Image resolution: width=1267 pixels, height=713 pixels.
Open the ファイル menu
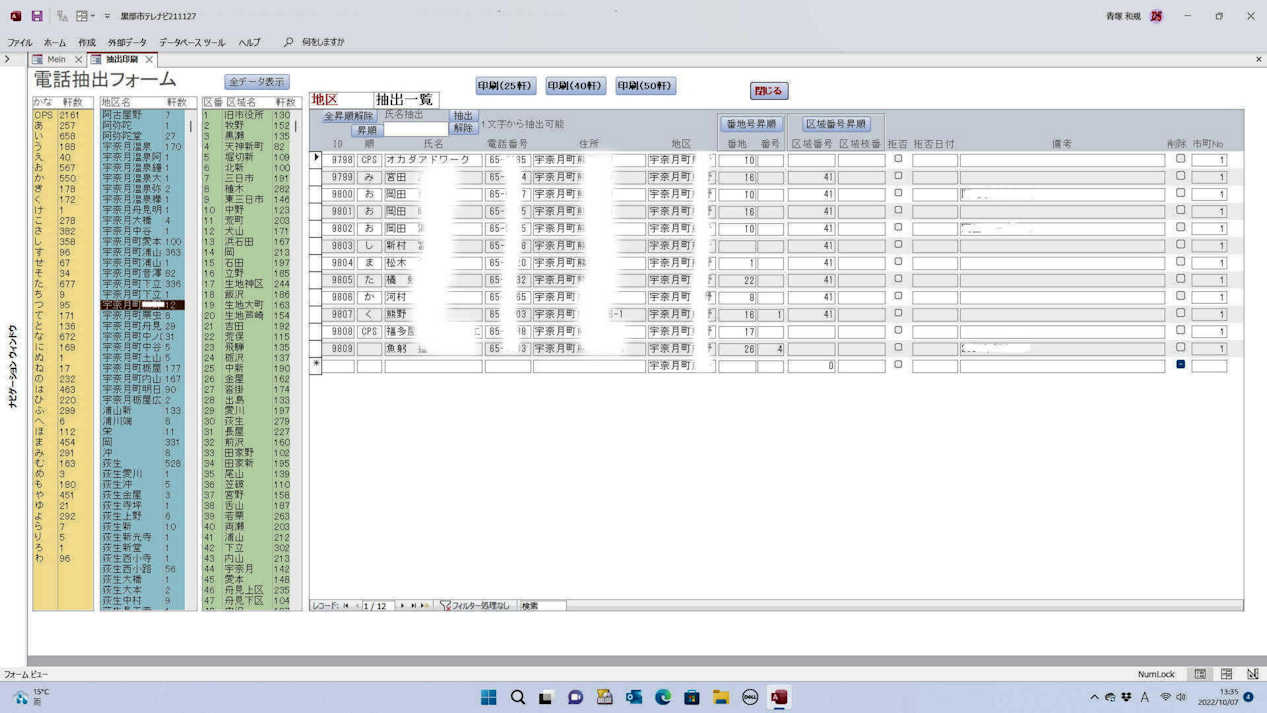pos(20,43)
